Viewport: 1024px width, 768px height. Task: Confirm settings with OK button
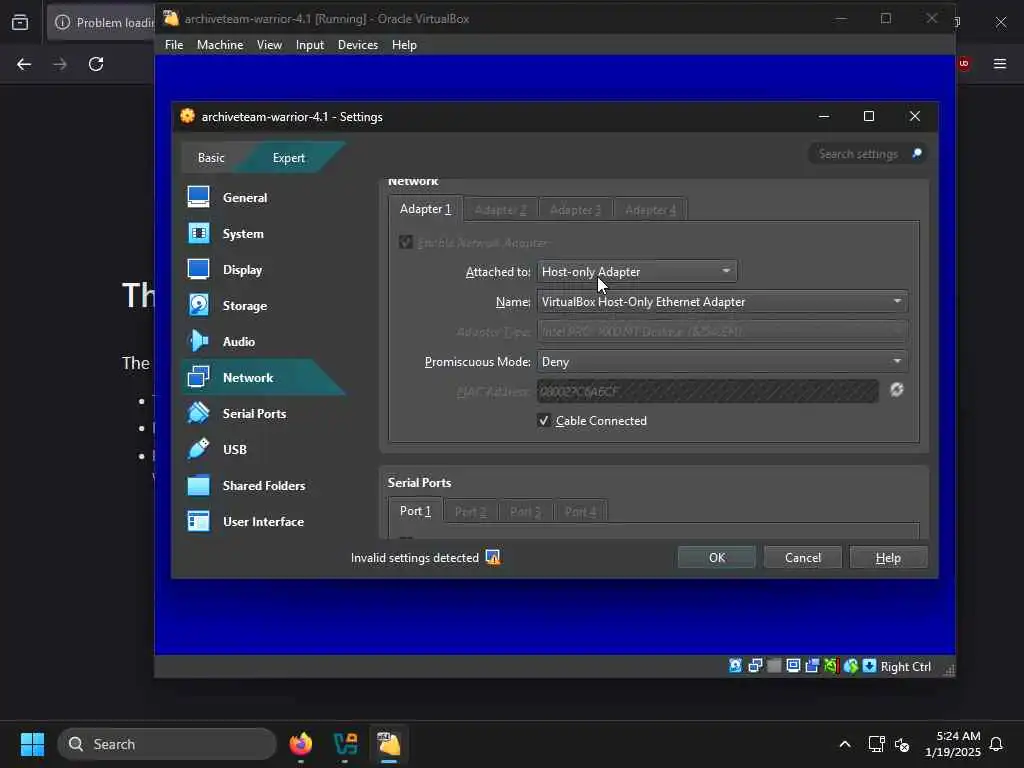pos(716,557)
